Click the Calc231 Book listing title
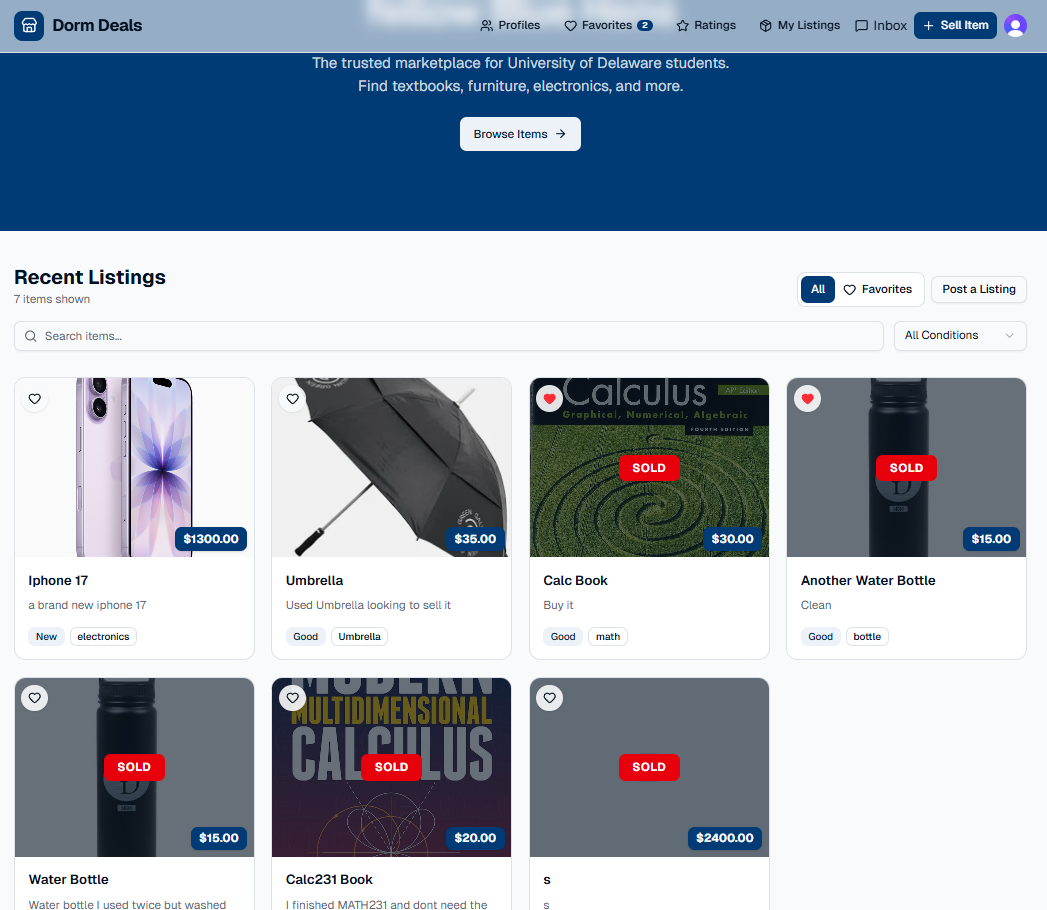 [x=329, y=879]
